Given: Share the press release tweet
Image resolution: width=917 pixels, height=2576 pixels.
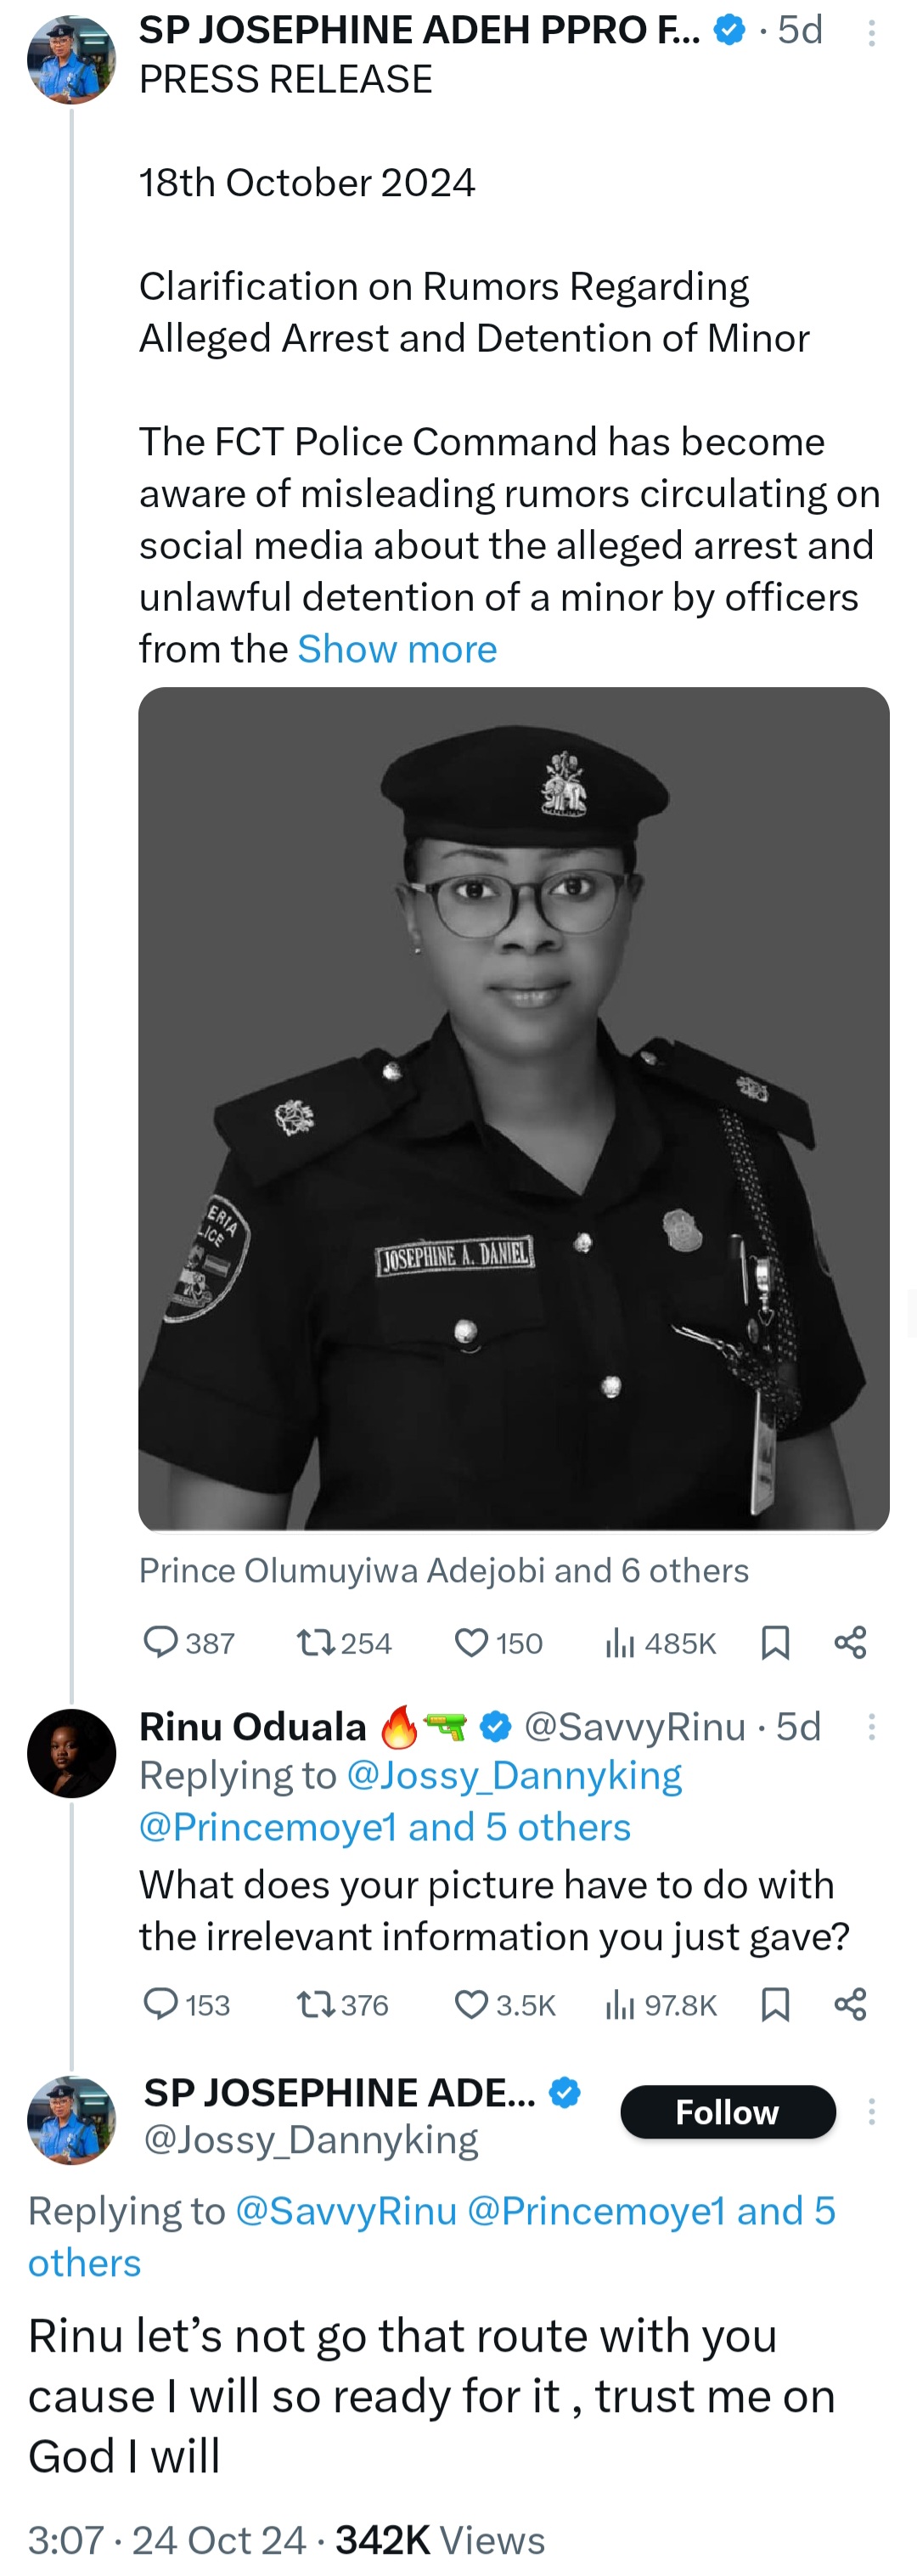Looking at the screenshot, I should click(850, 1642).
